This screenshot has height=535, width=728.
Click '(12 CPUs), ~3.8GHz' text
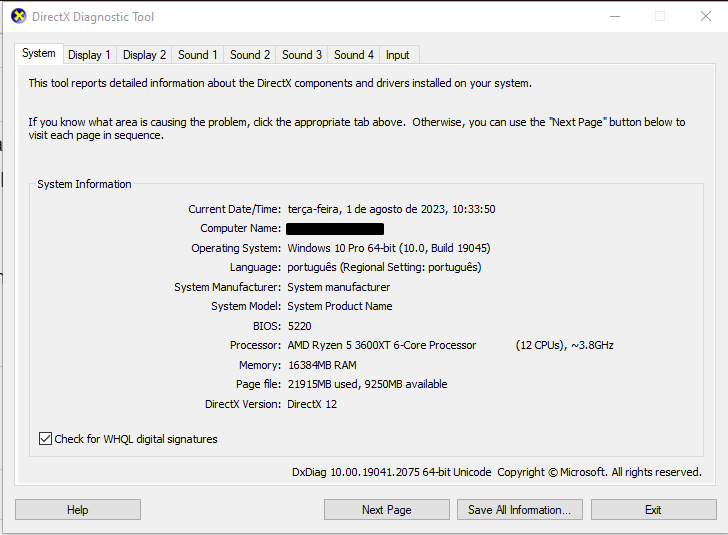(x=565, y=345)
